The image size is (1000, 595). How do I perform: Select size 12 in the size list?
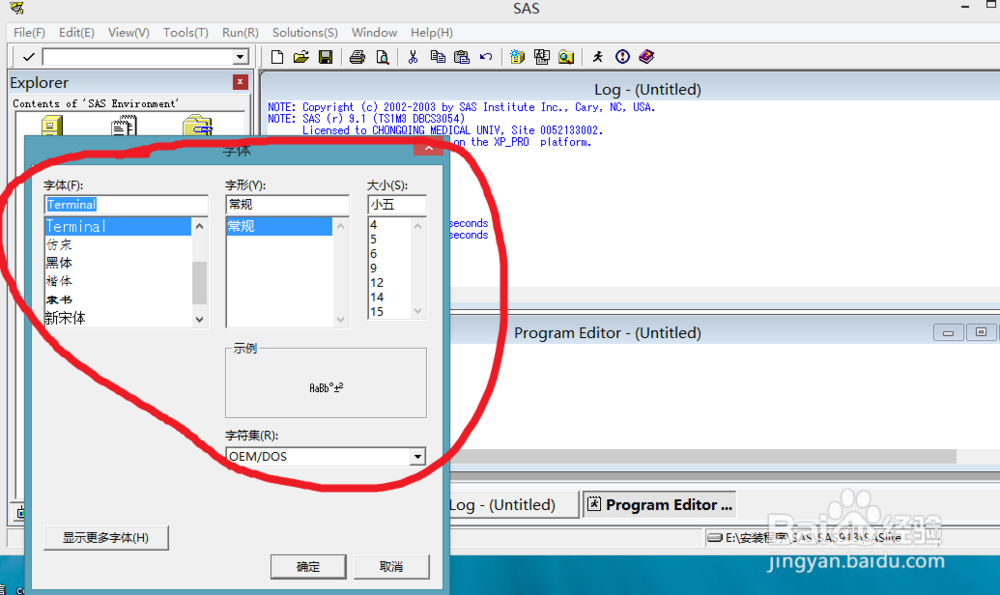tap(390, 283)
